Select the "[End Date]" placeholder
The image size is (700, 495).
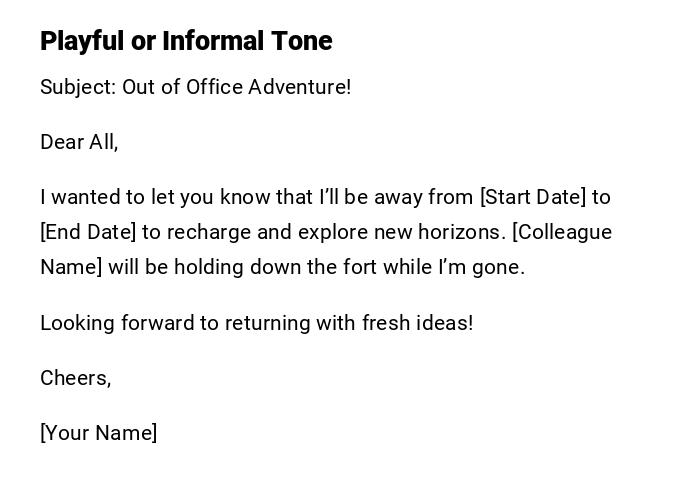click(87, 232)
